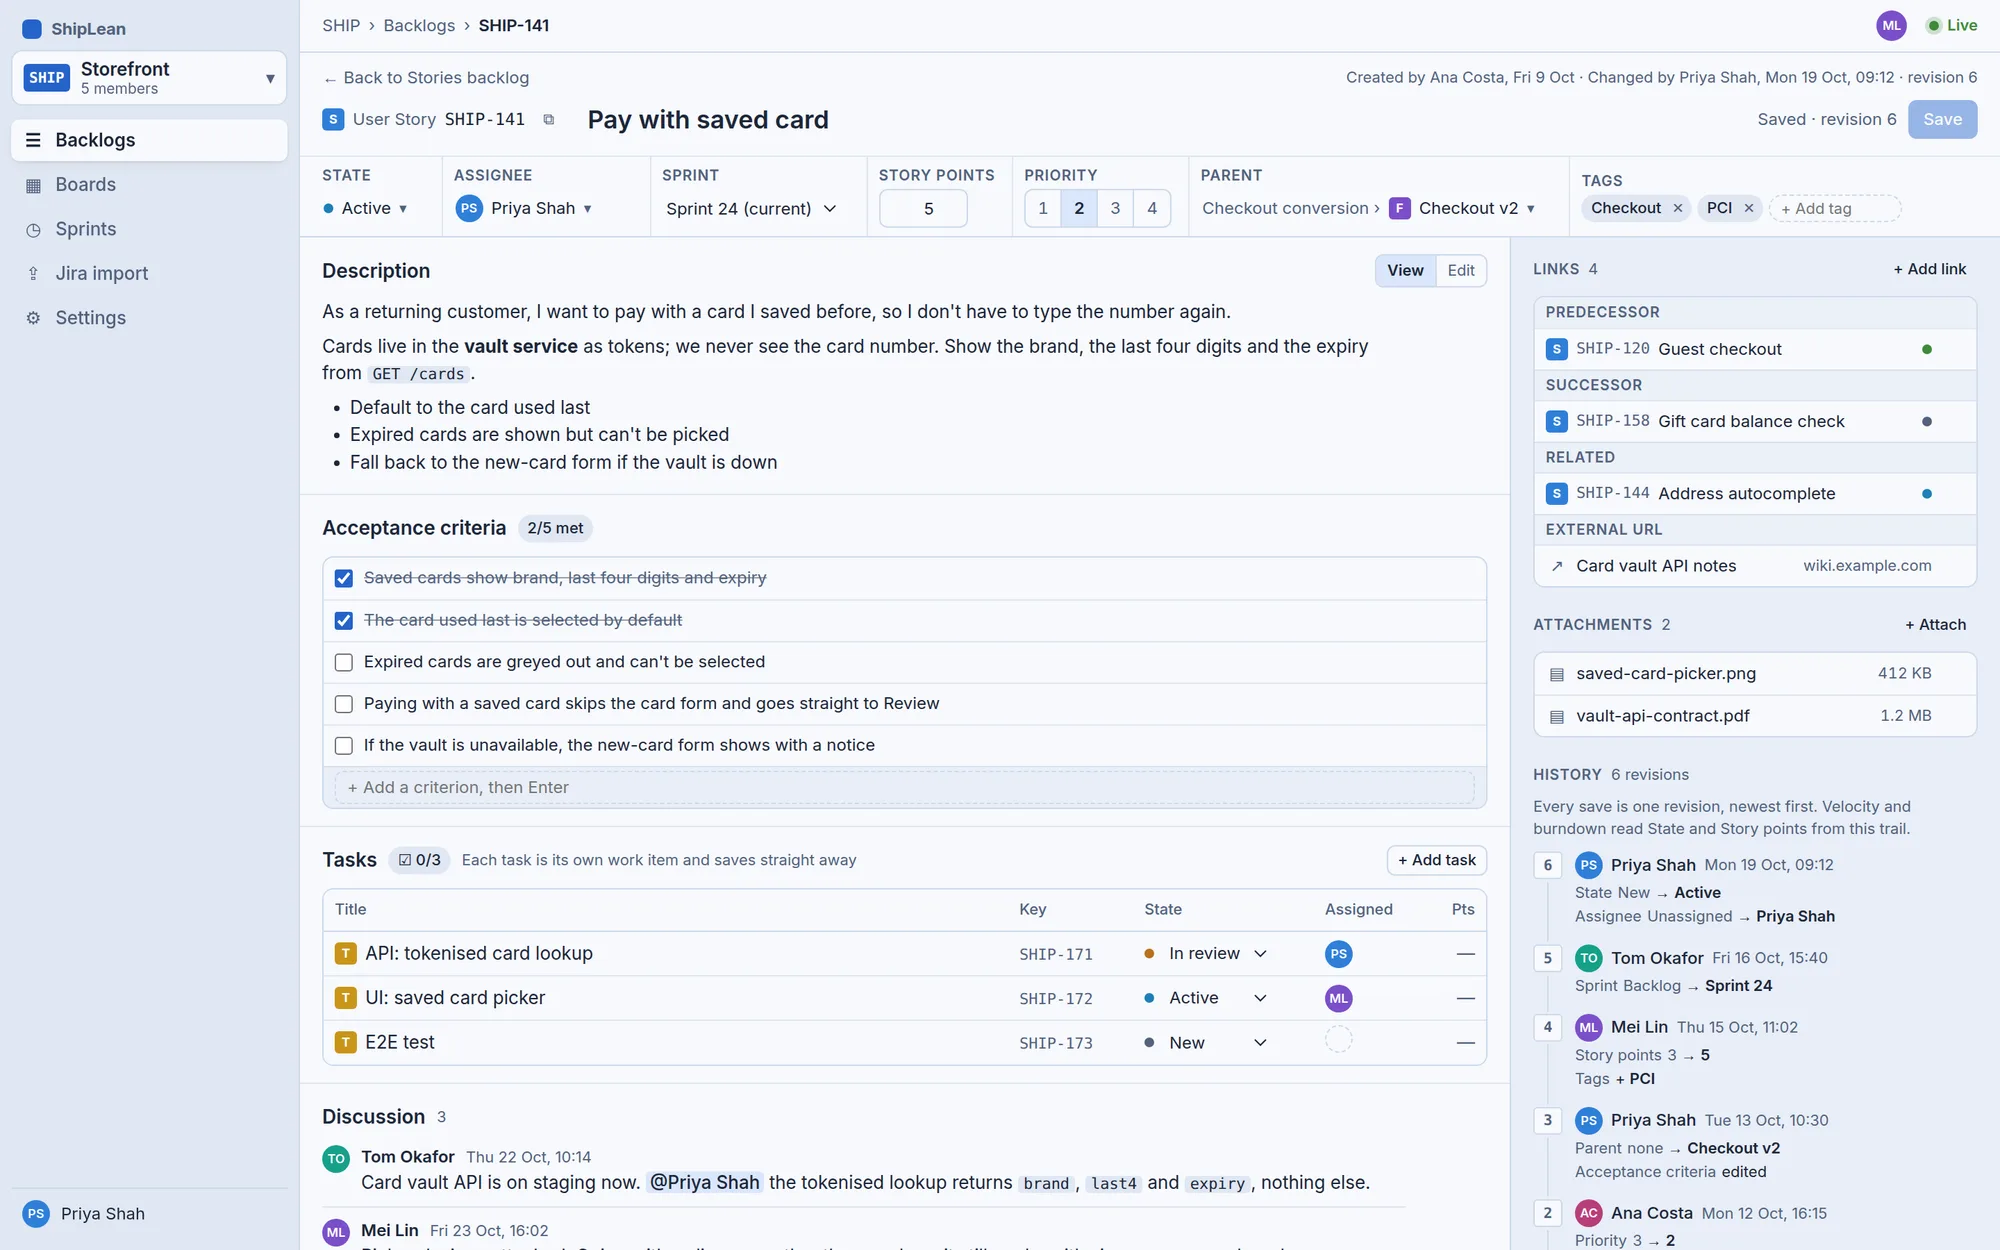Viewport: 2000px width, 1250px height.
Task: Uncheck 'Saved cards show brand' criterion
Action: pos(344,578)
